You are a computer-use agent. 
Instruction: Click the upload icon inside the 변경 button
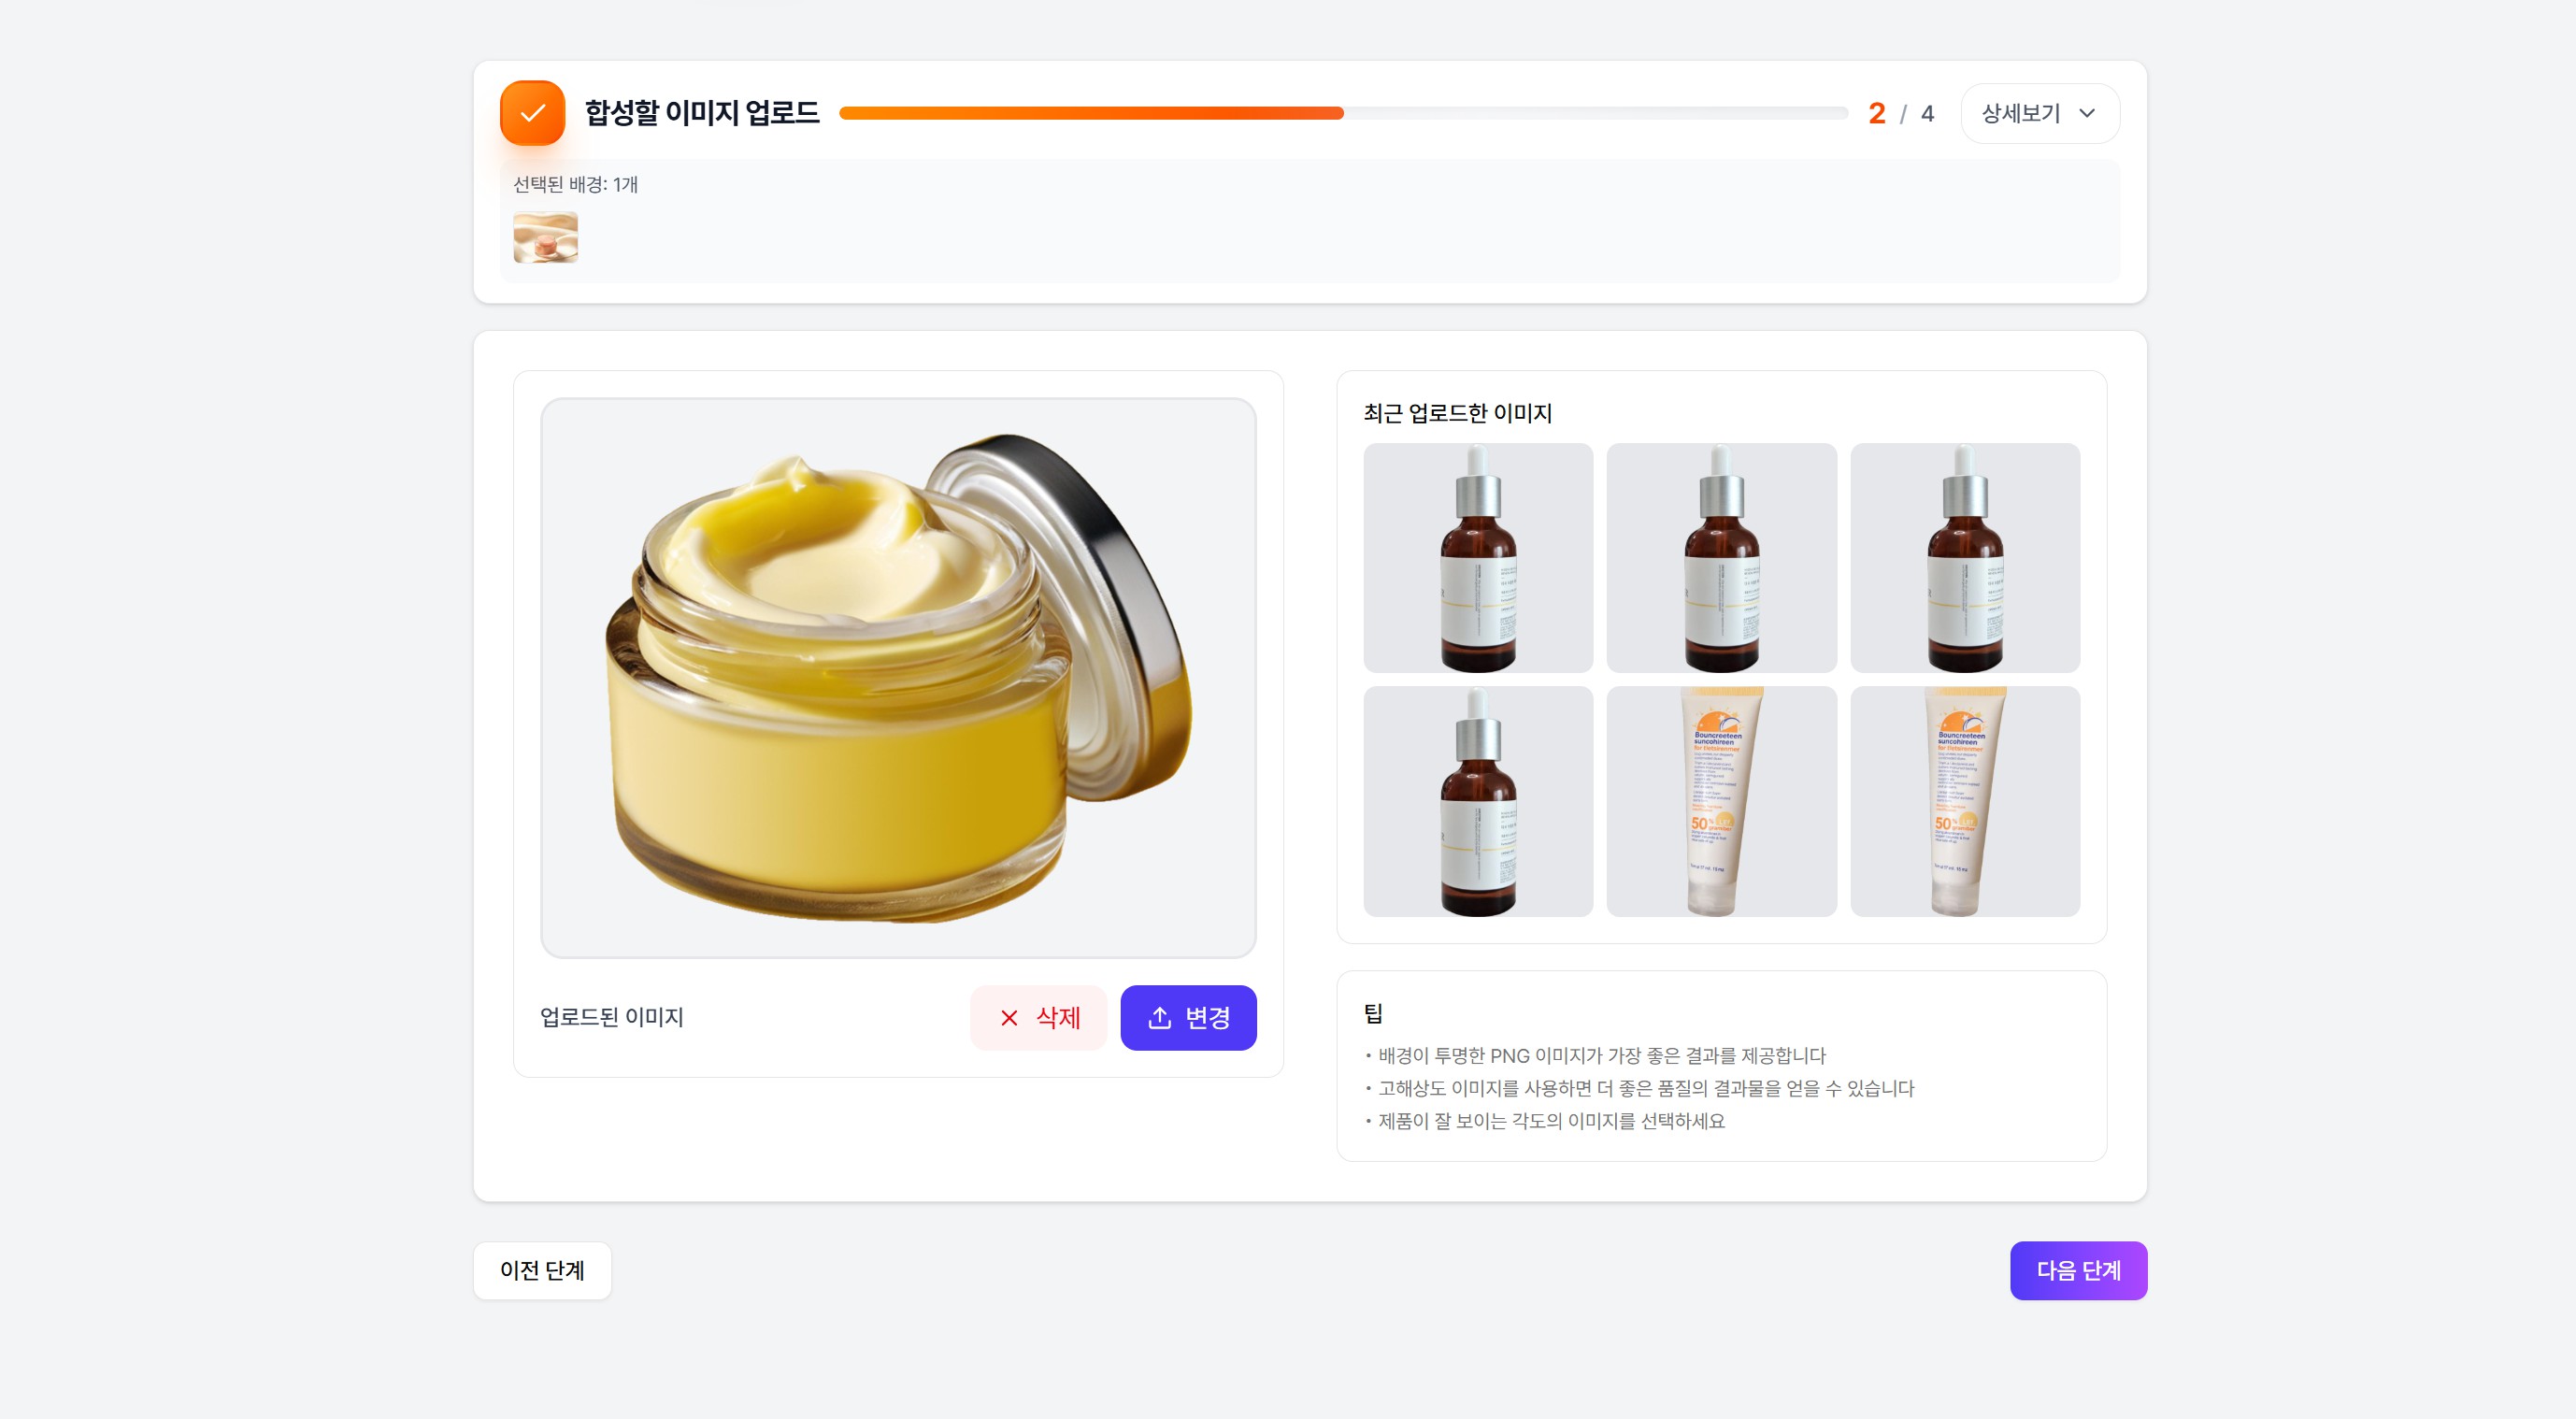point(1158,1017)
